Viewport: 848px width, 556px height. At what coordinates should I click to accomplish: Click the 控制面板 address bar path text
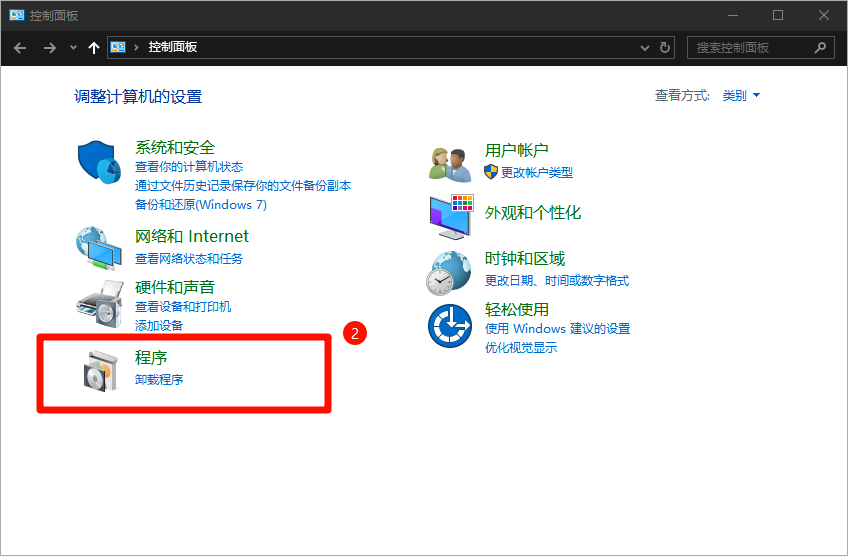click(173, 47)
